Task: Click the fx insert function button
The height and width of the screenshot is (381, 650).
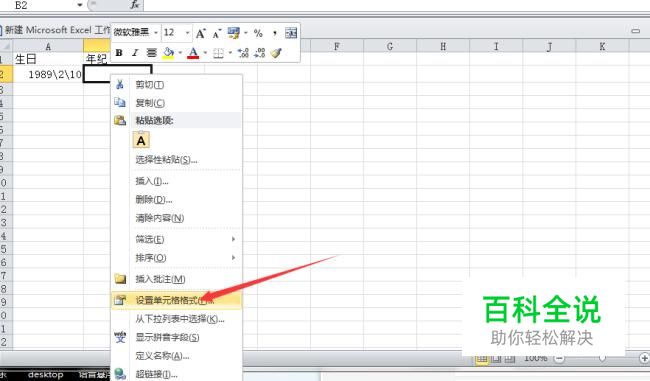Action: (135, 5)
